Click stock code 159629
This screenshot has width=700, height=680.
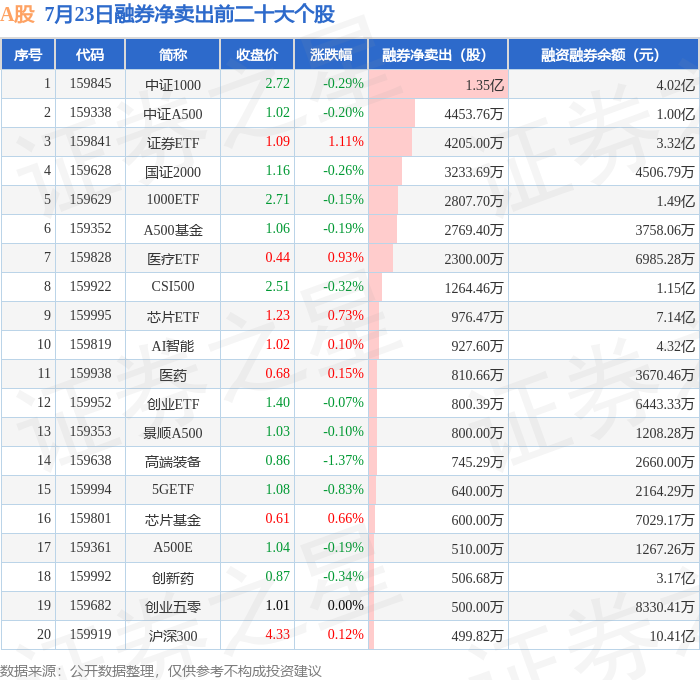90,200
